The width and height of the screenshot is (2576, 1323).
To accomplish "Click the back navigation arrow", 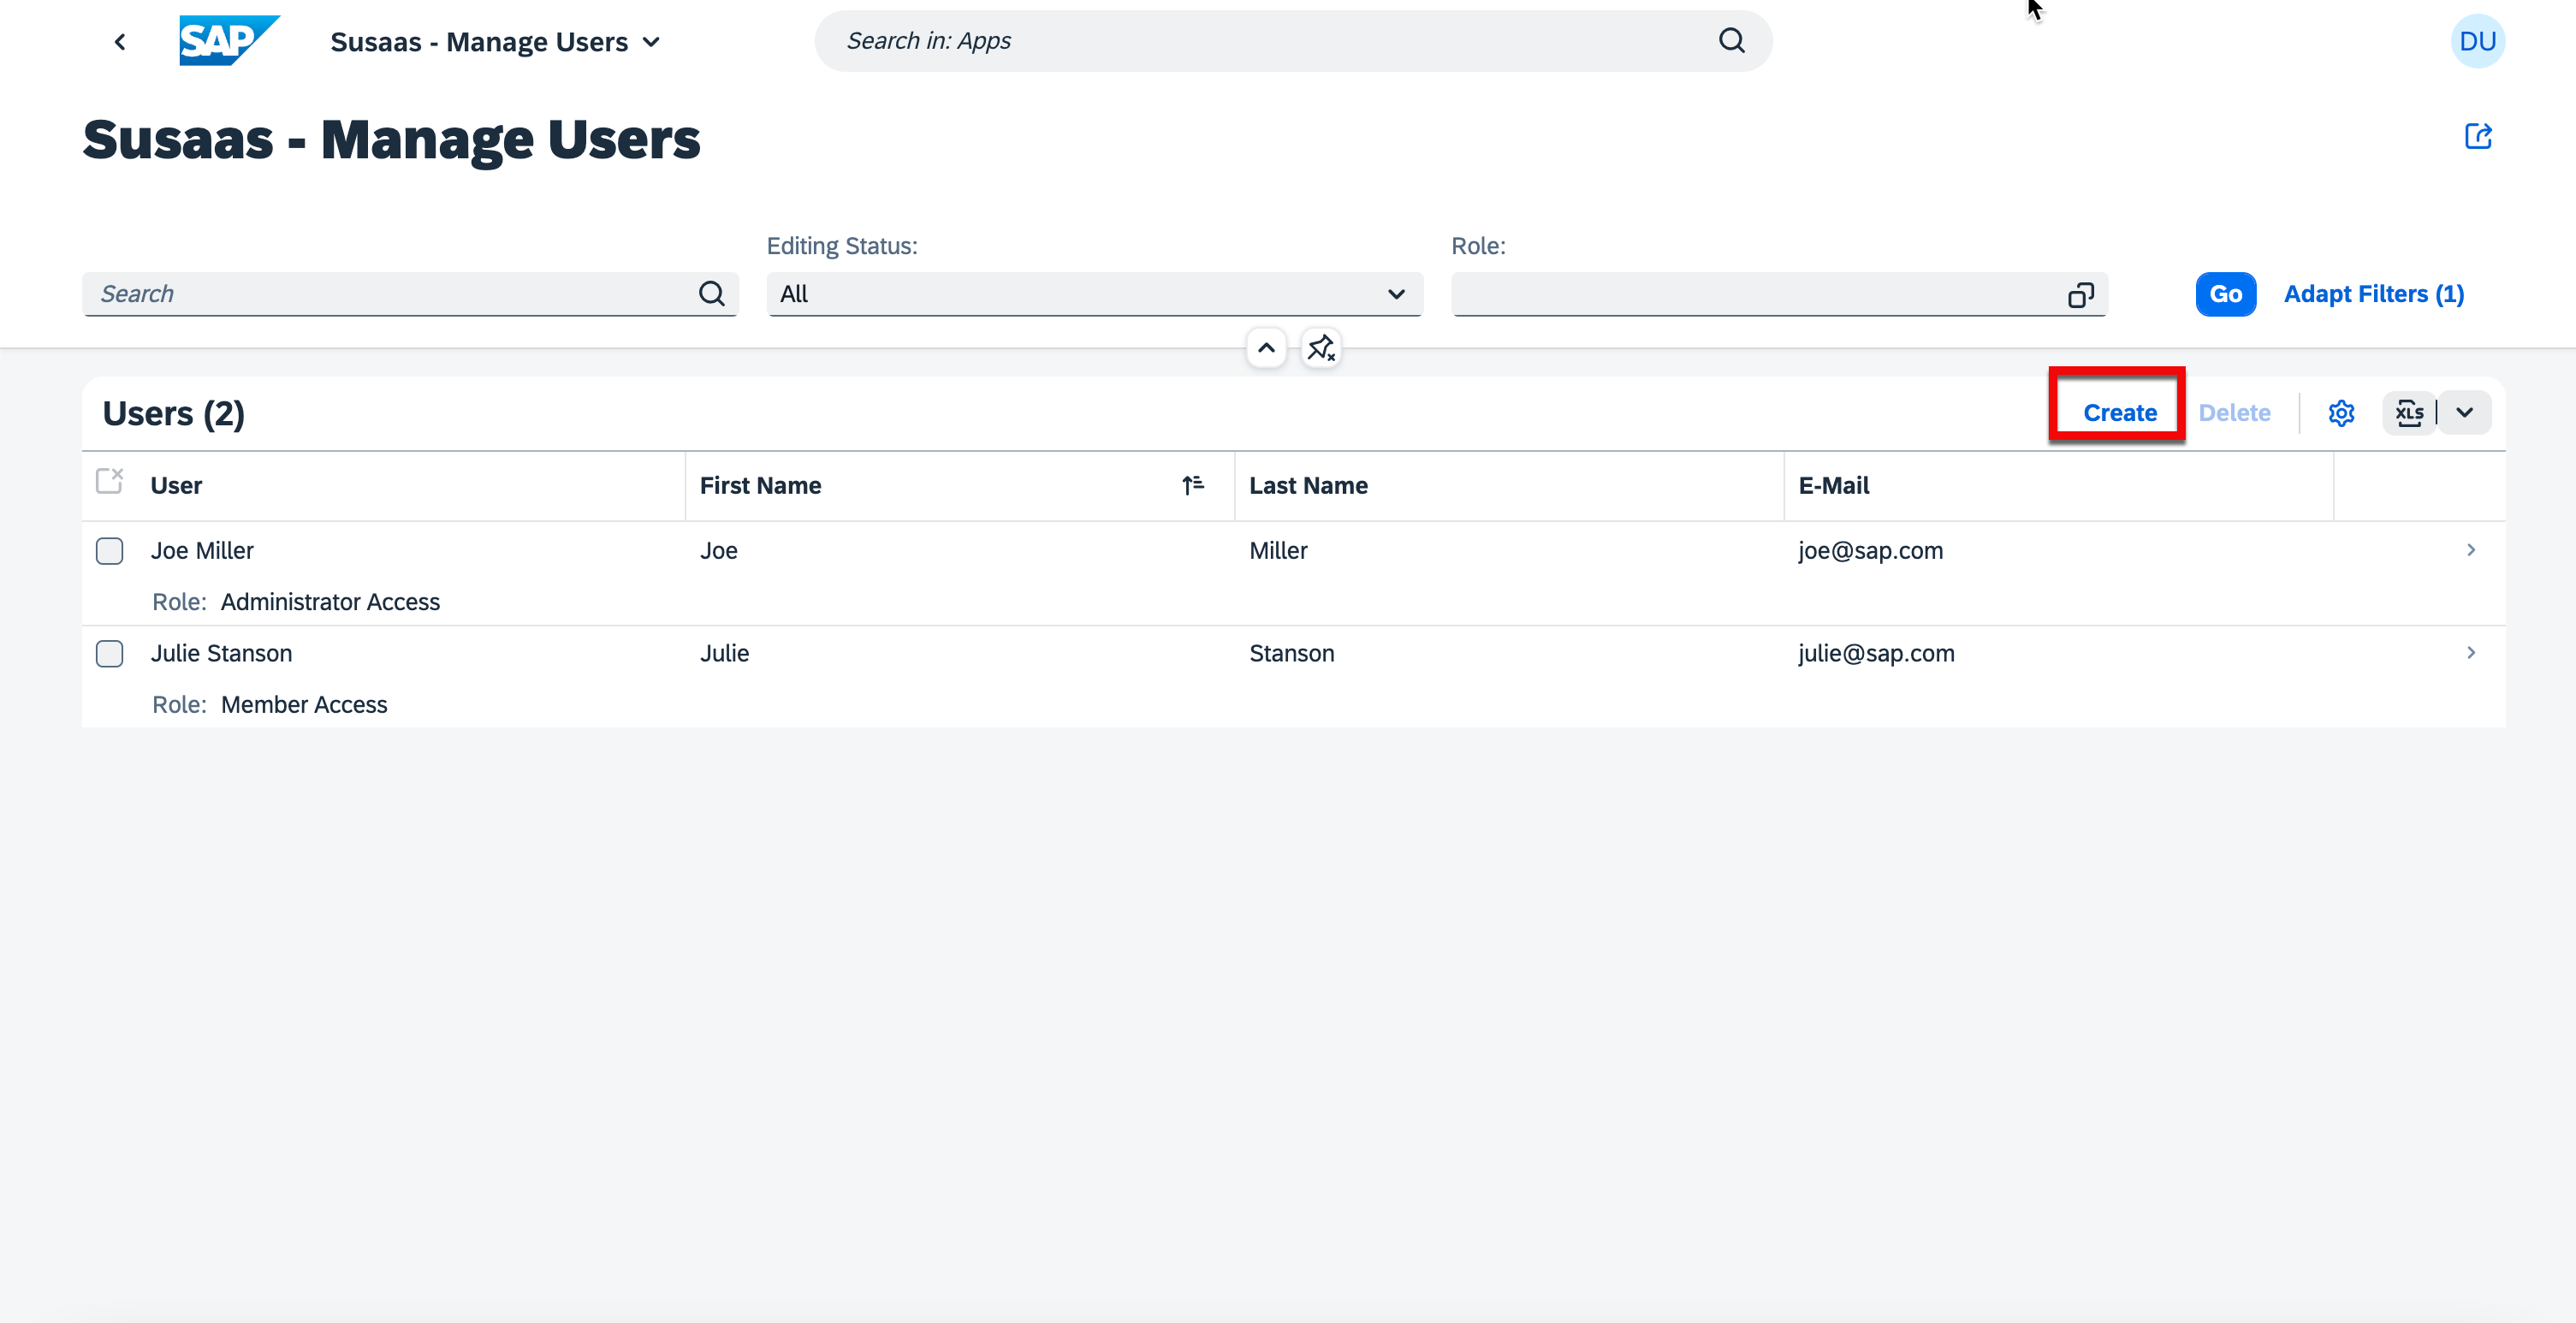I will [x=120, y=42].
